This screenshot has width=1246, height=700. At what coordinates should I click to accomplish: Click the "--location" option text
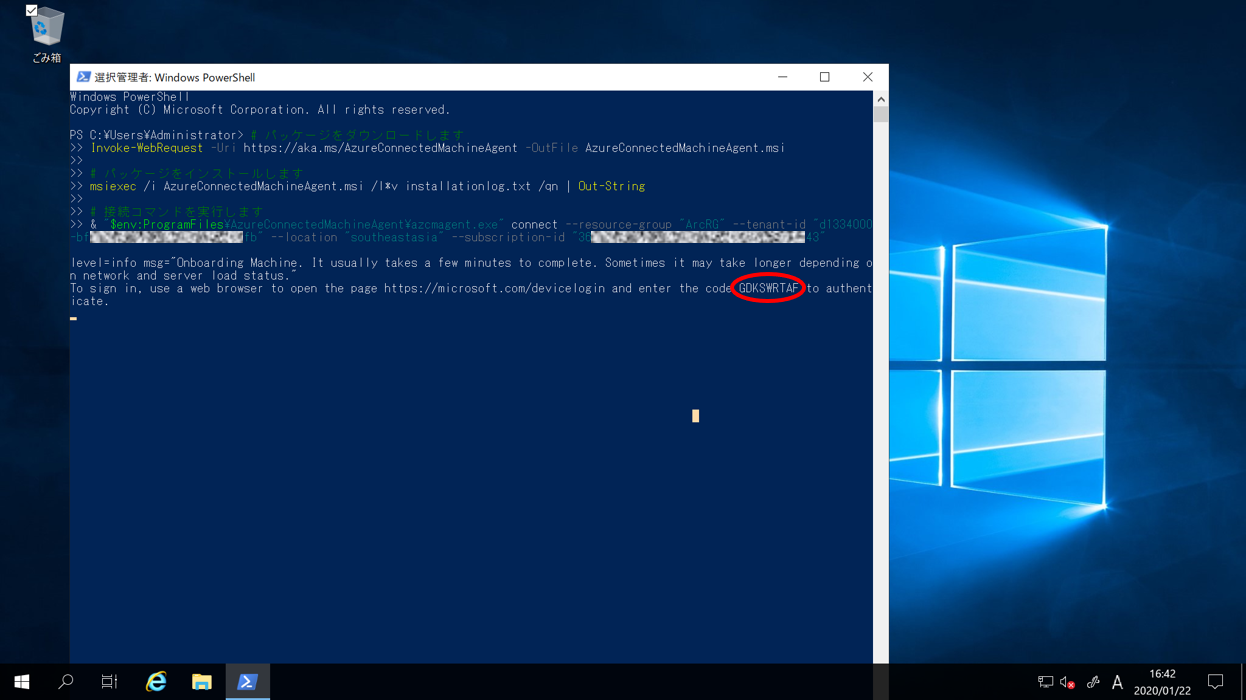pos(304,238)
